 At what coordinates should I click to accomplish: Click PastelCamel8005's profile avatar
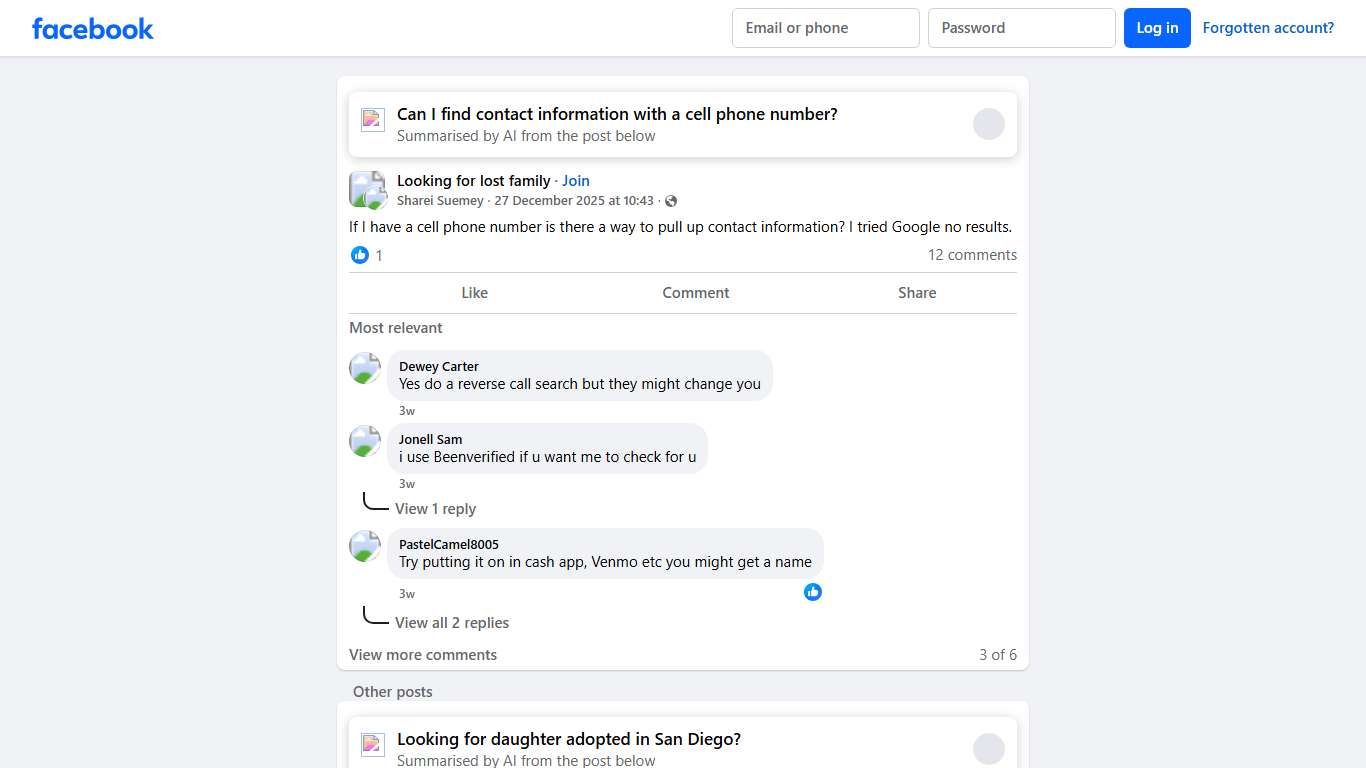(365, 546)
